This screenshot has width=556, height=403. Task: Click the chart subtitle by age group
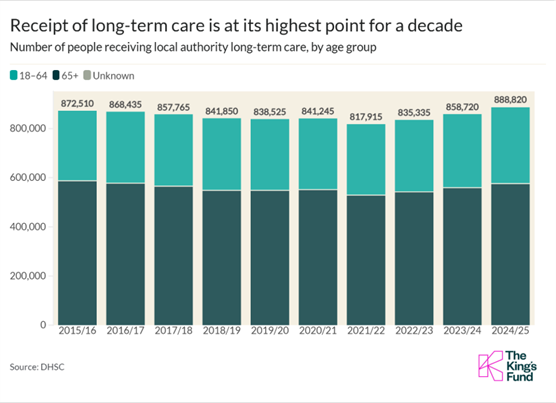[193, 47]
